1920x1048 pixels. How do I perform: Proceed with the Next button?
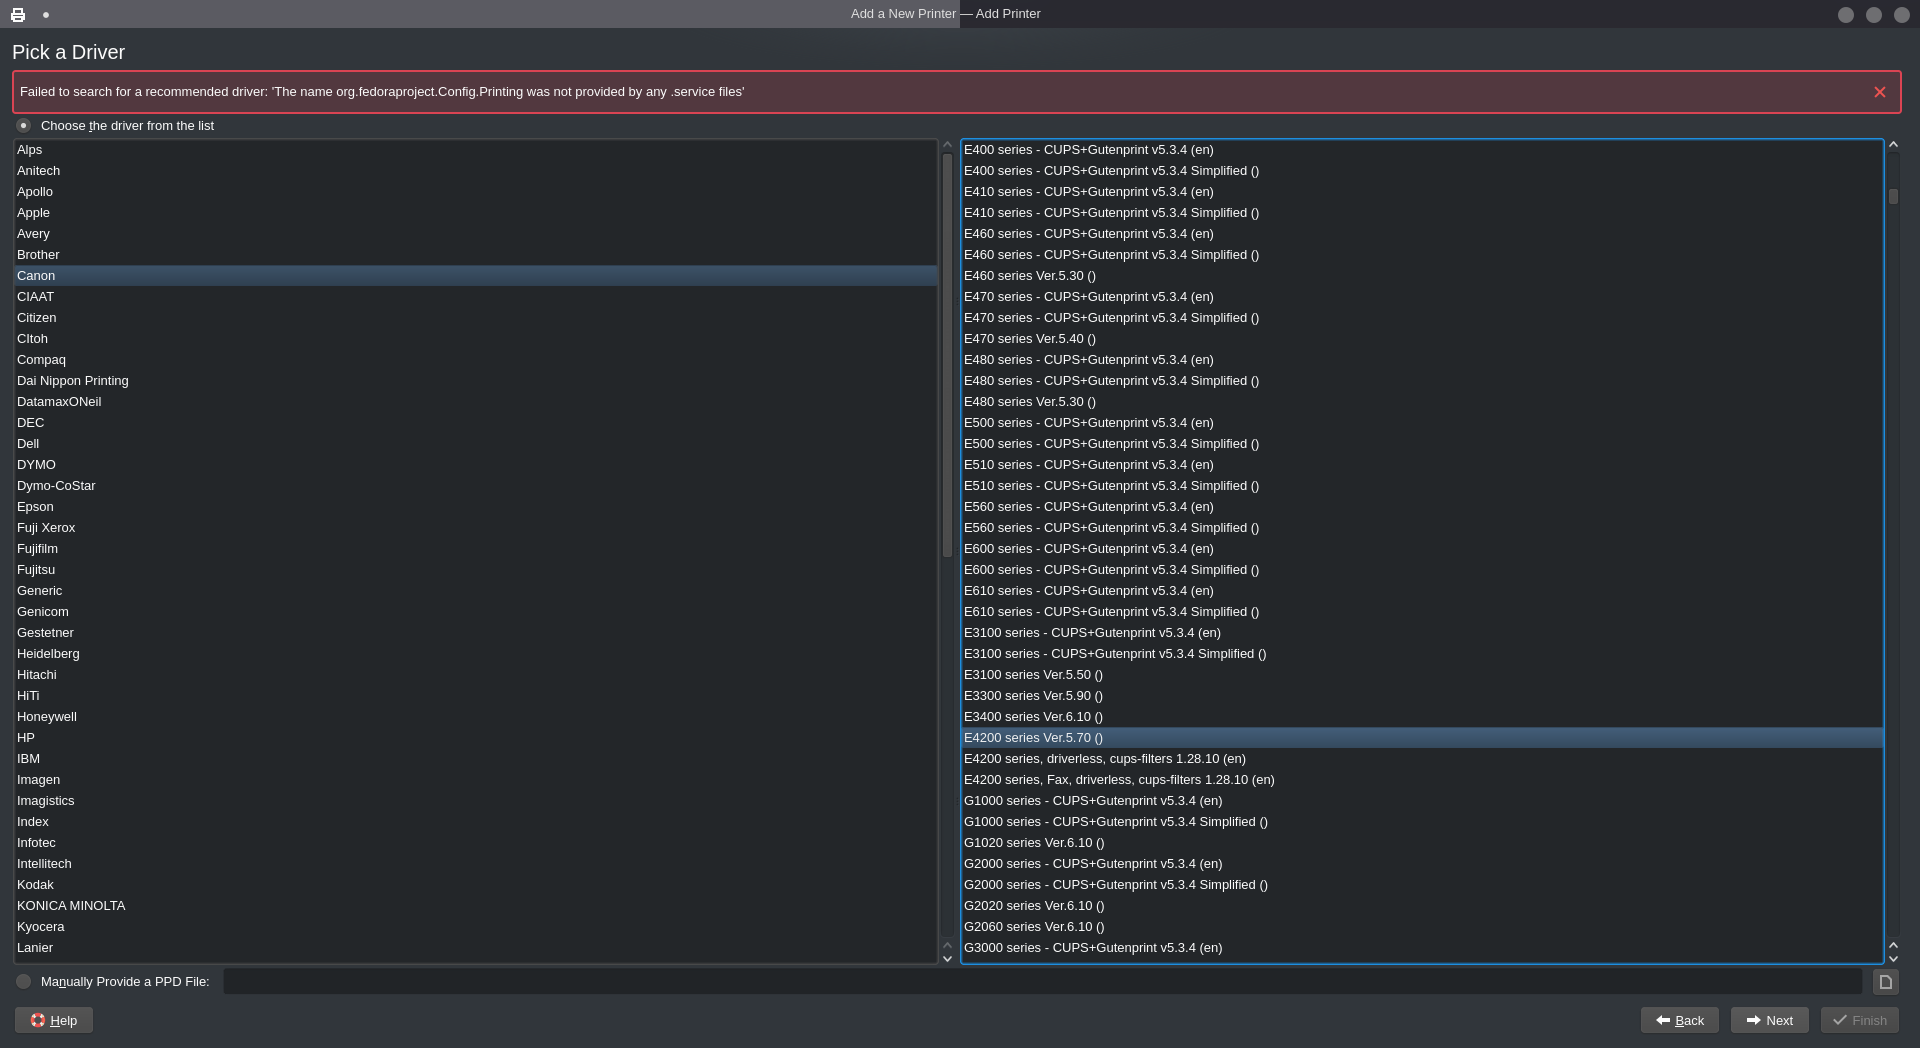pyautogui.click(x=1769, y=1020)
